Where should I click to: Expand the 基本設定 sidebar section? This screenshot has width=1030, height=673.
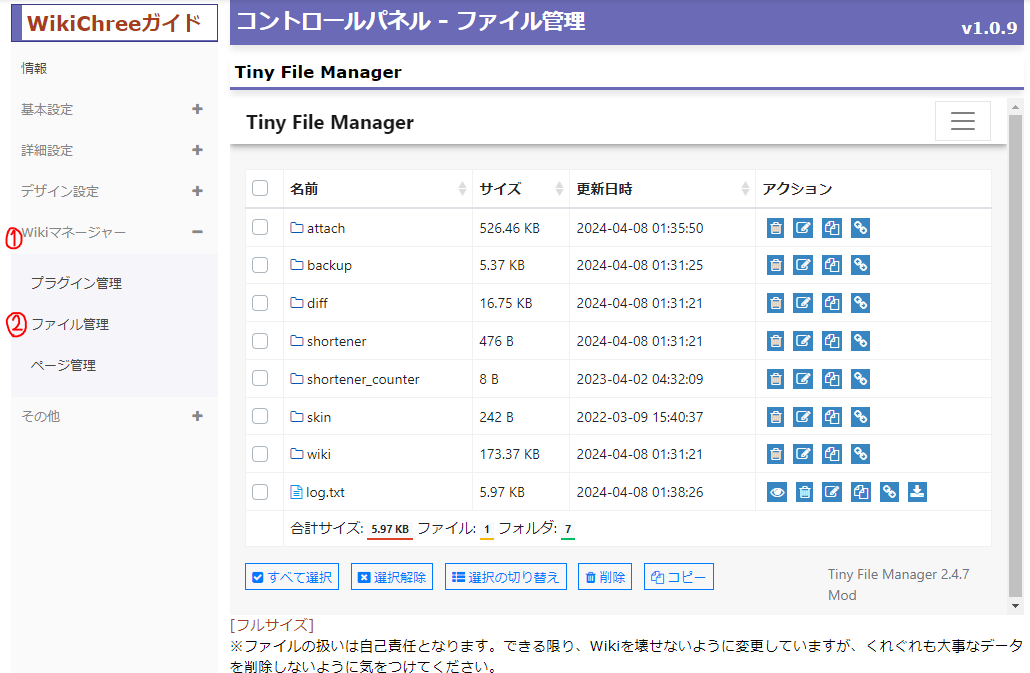click(x=197, y=109)
